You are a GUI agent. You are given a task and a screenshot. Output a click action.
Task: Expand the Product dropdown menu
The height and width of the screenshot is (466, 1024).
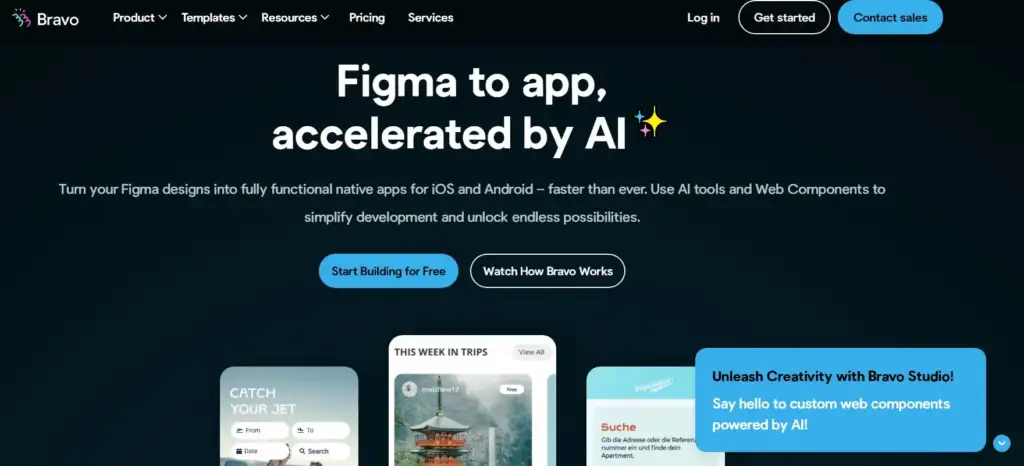pos(140,18)
